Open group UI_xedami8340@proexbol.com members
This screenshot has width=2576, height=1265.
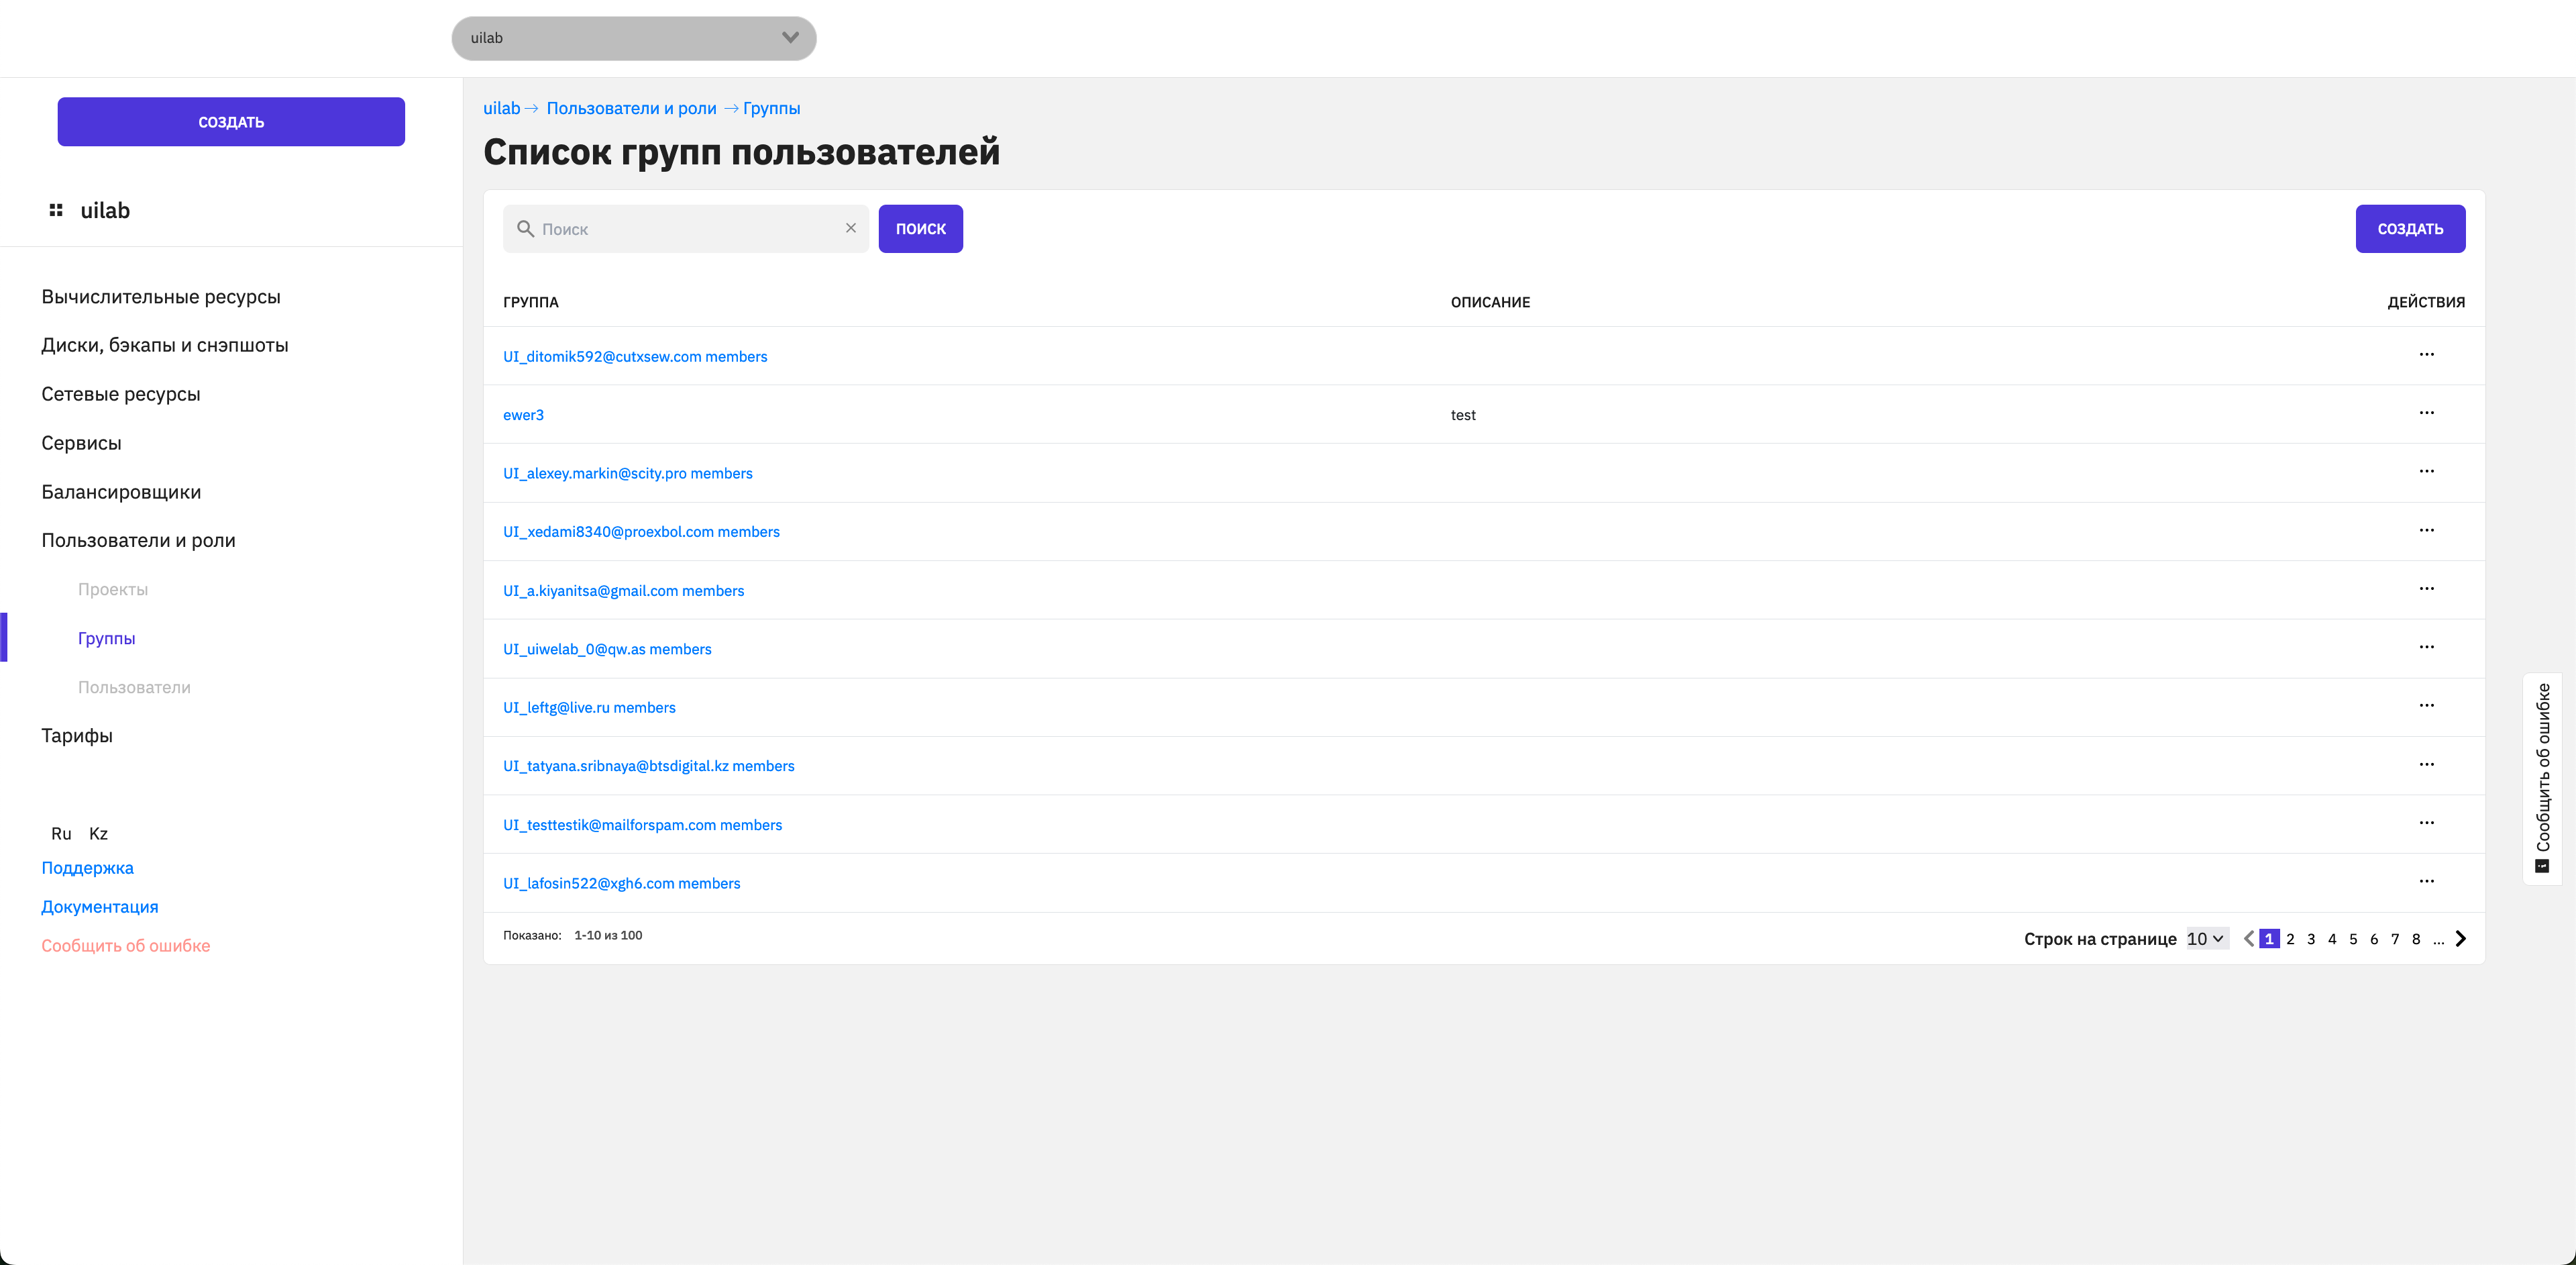click(x=641, y=531)
